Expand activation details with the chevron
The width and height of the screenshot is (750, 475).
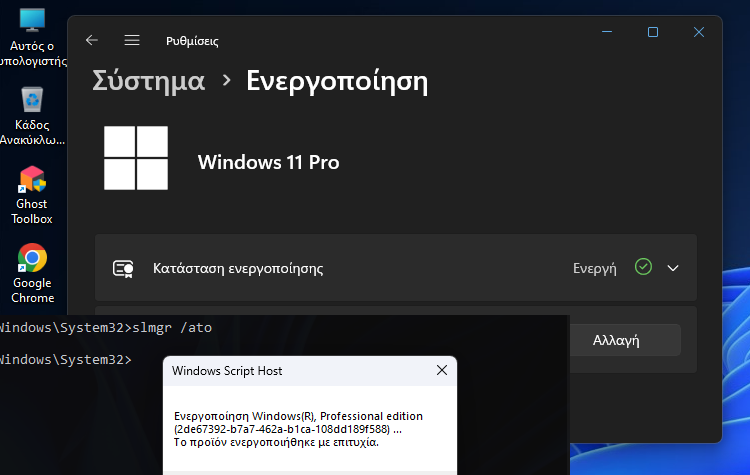(673, 268)
